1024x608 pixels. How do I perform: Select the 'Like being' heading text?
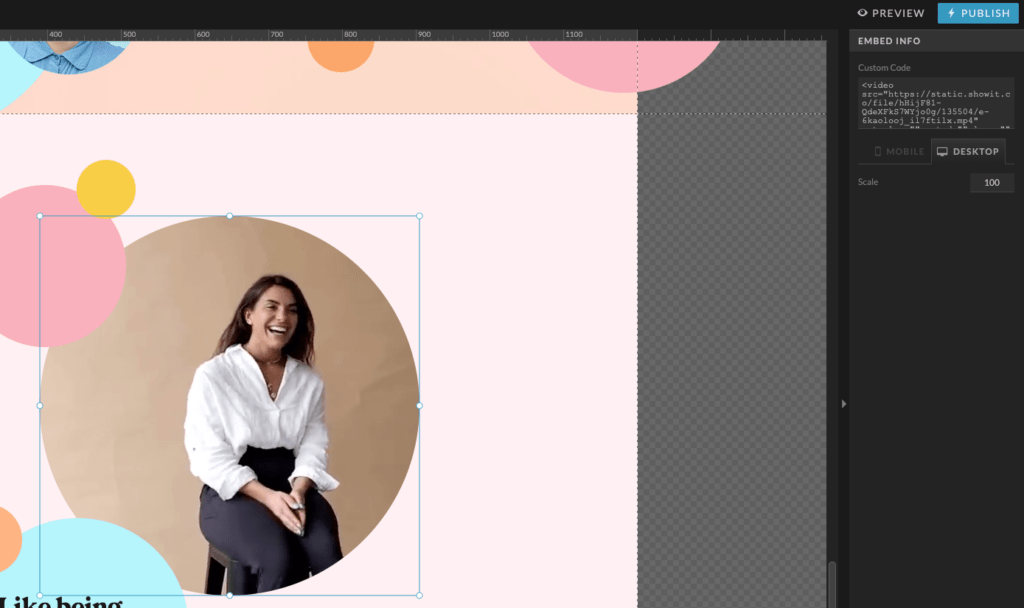(61, 602)
